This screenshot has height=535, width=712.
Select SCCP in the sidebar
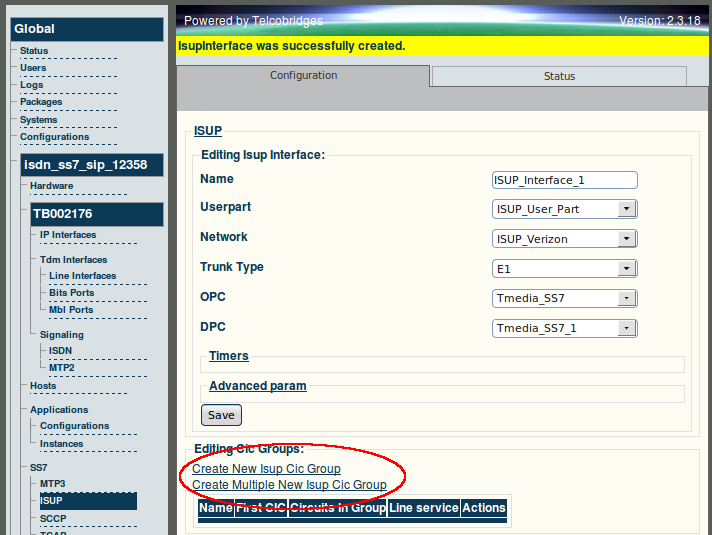pos(53,519)
